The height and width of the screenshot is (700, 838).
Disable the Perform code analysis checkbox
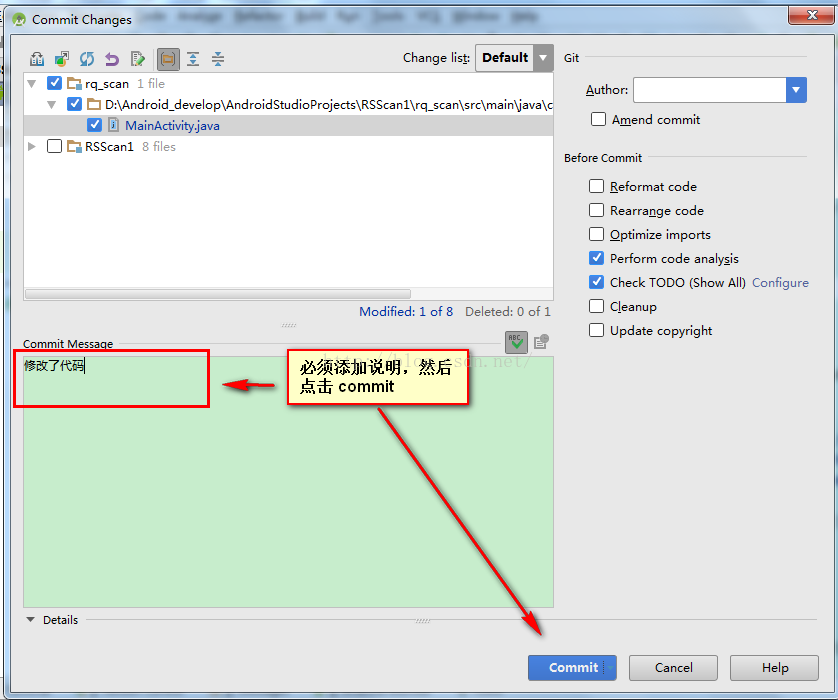[596, 258]
